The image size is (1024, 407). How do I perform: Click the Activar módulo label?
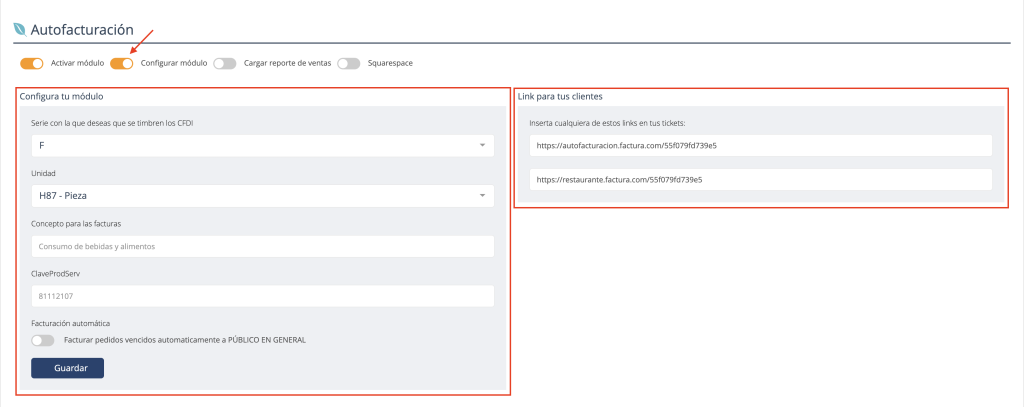[77, 63]
